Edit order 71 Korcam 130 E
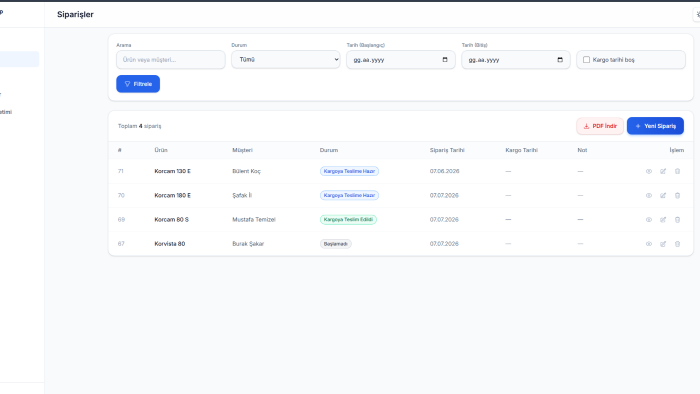 point(663,171)
